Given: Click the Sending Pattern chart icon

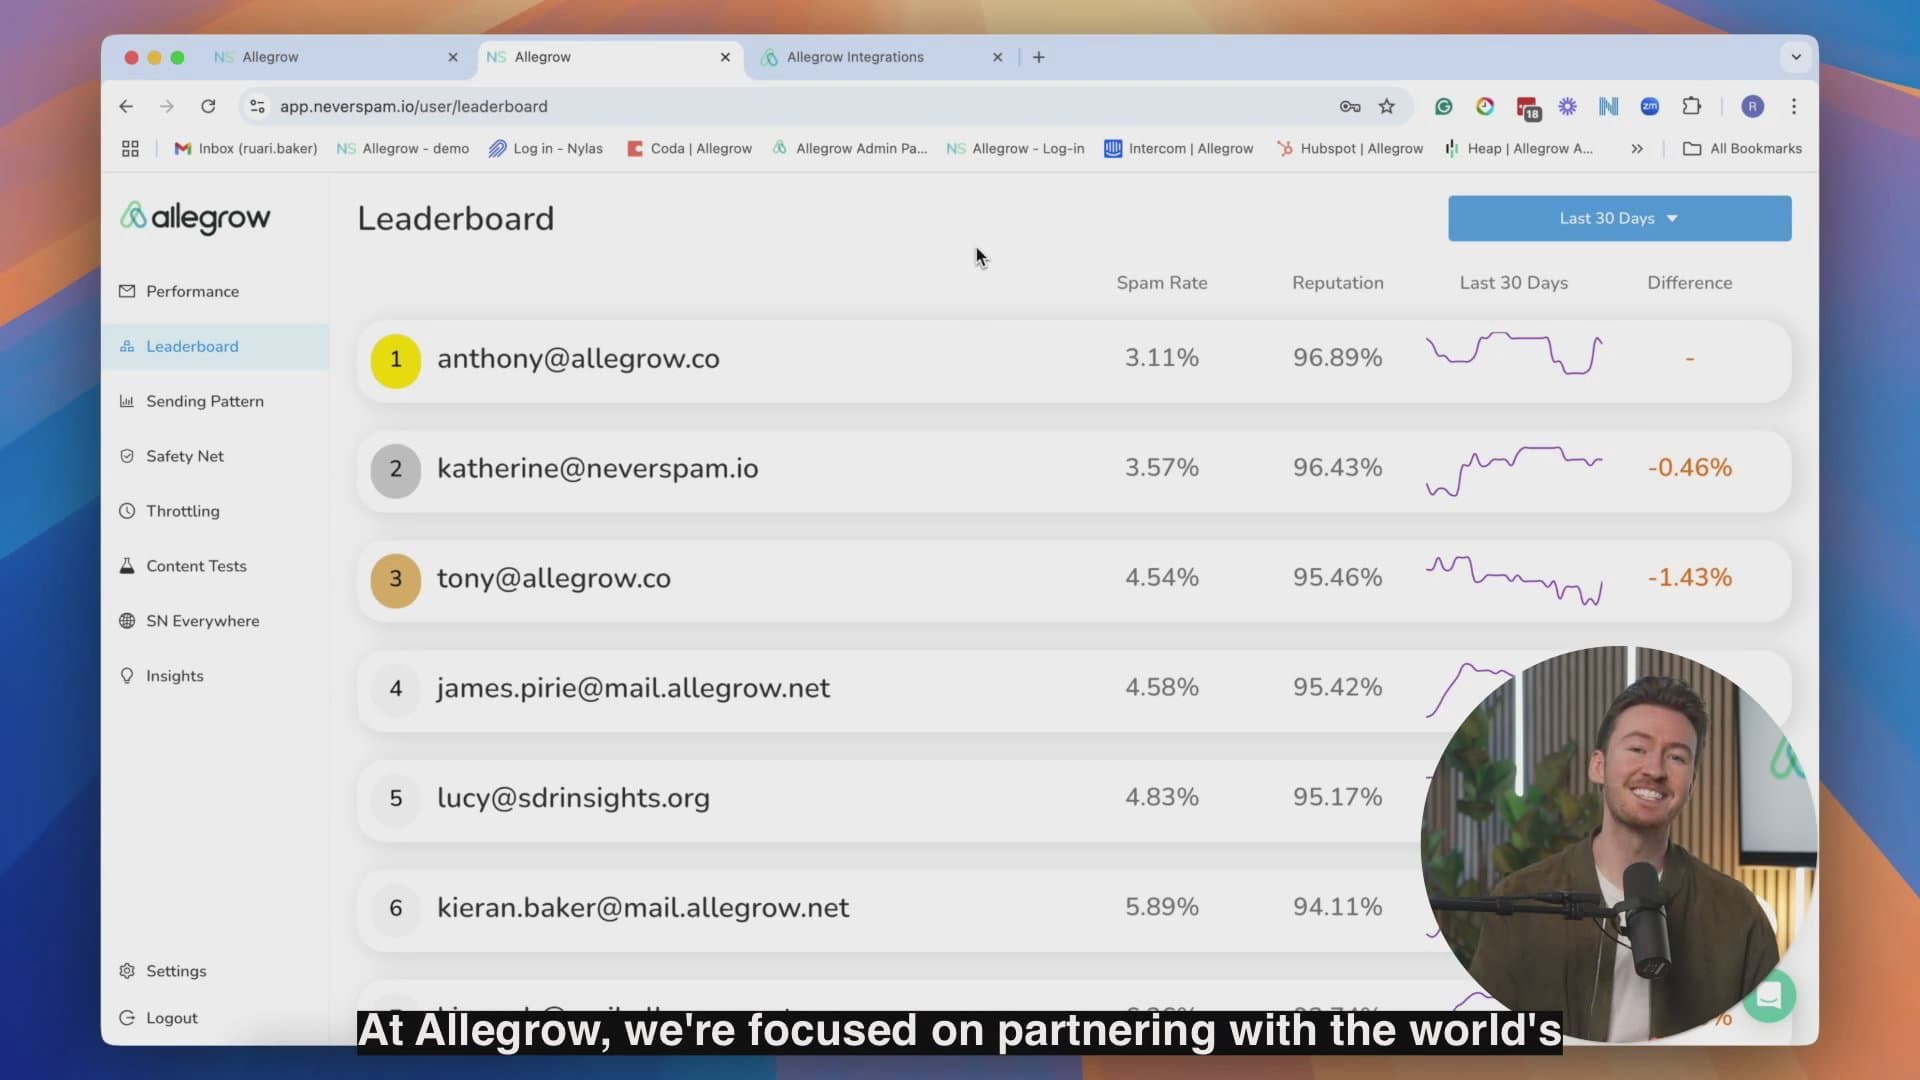Looking at the screenshot, I should point(127,401).
